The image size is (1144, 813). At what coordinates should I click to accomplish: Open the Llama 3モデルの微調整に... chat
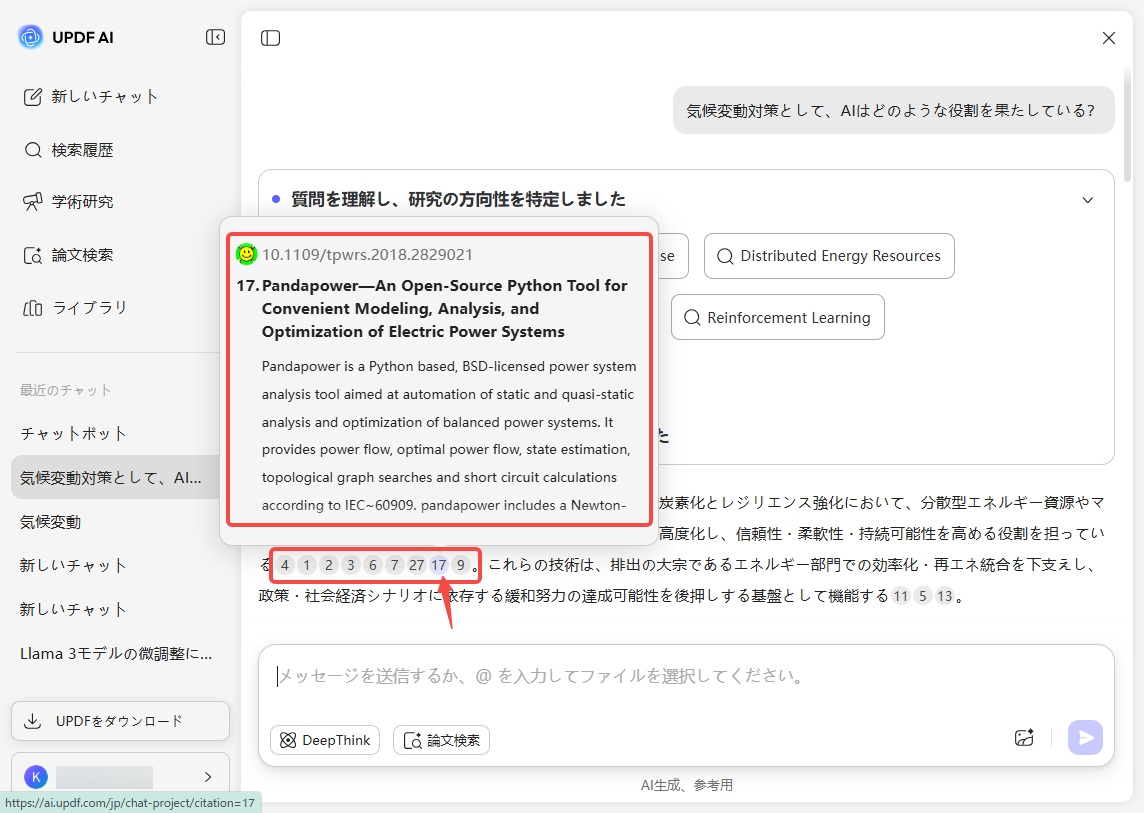click(x=116, y=654)
